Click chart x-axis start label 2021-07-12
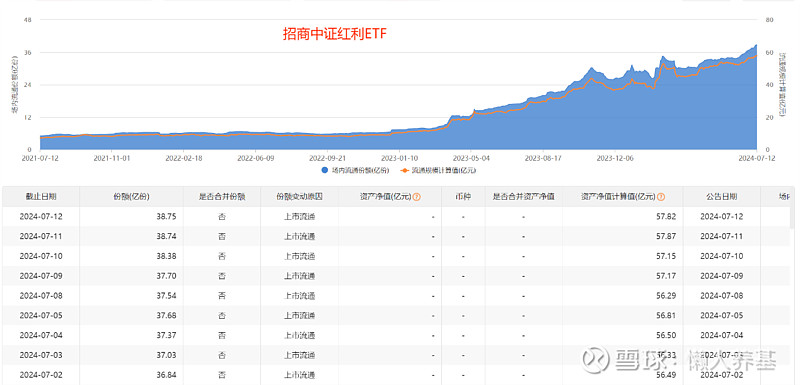The height and width of the screenshot is (385, 800). tap(40, 158)
